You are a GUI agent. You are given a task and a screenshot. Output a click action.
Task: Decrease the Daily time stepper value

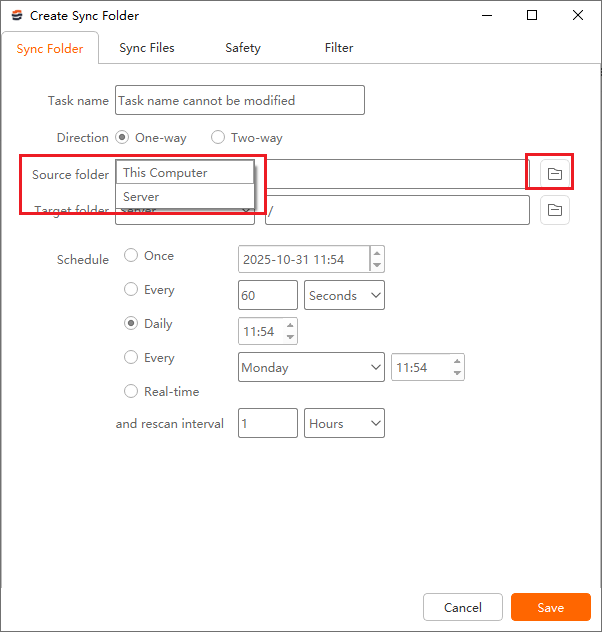click(x=290, y=337)
